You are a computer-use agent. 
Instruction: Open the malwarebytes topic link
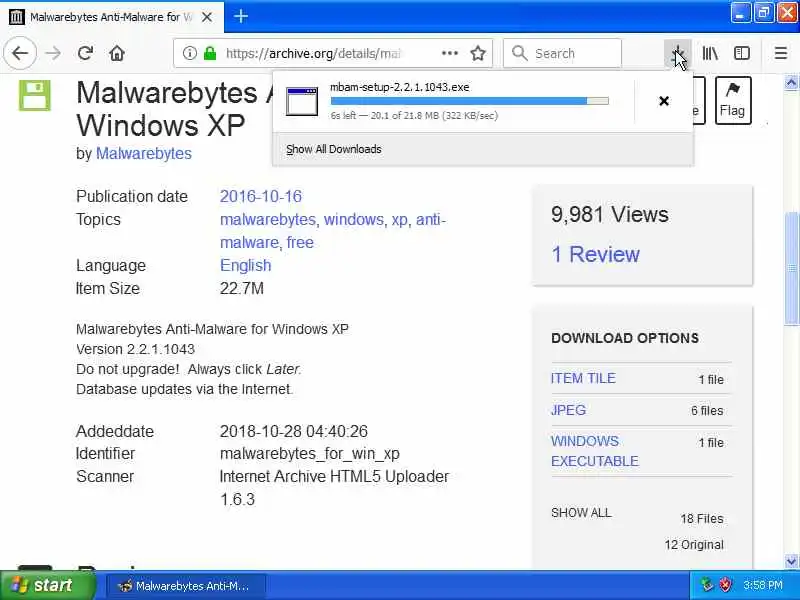click(268, 219)
